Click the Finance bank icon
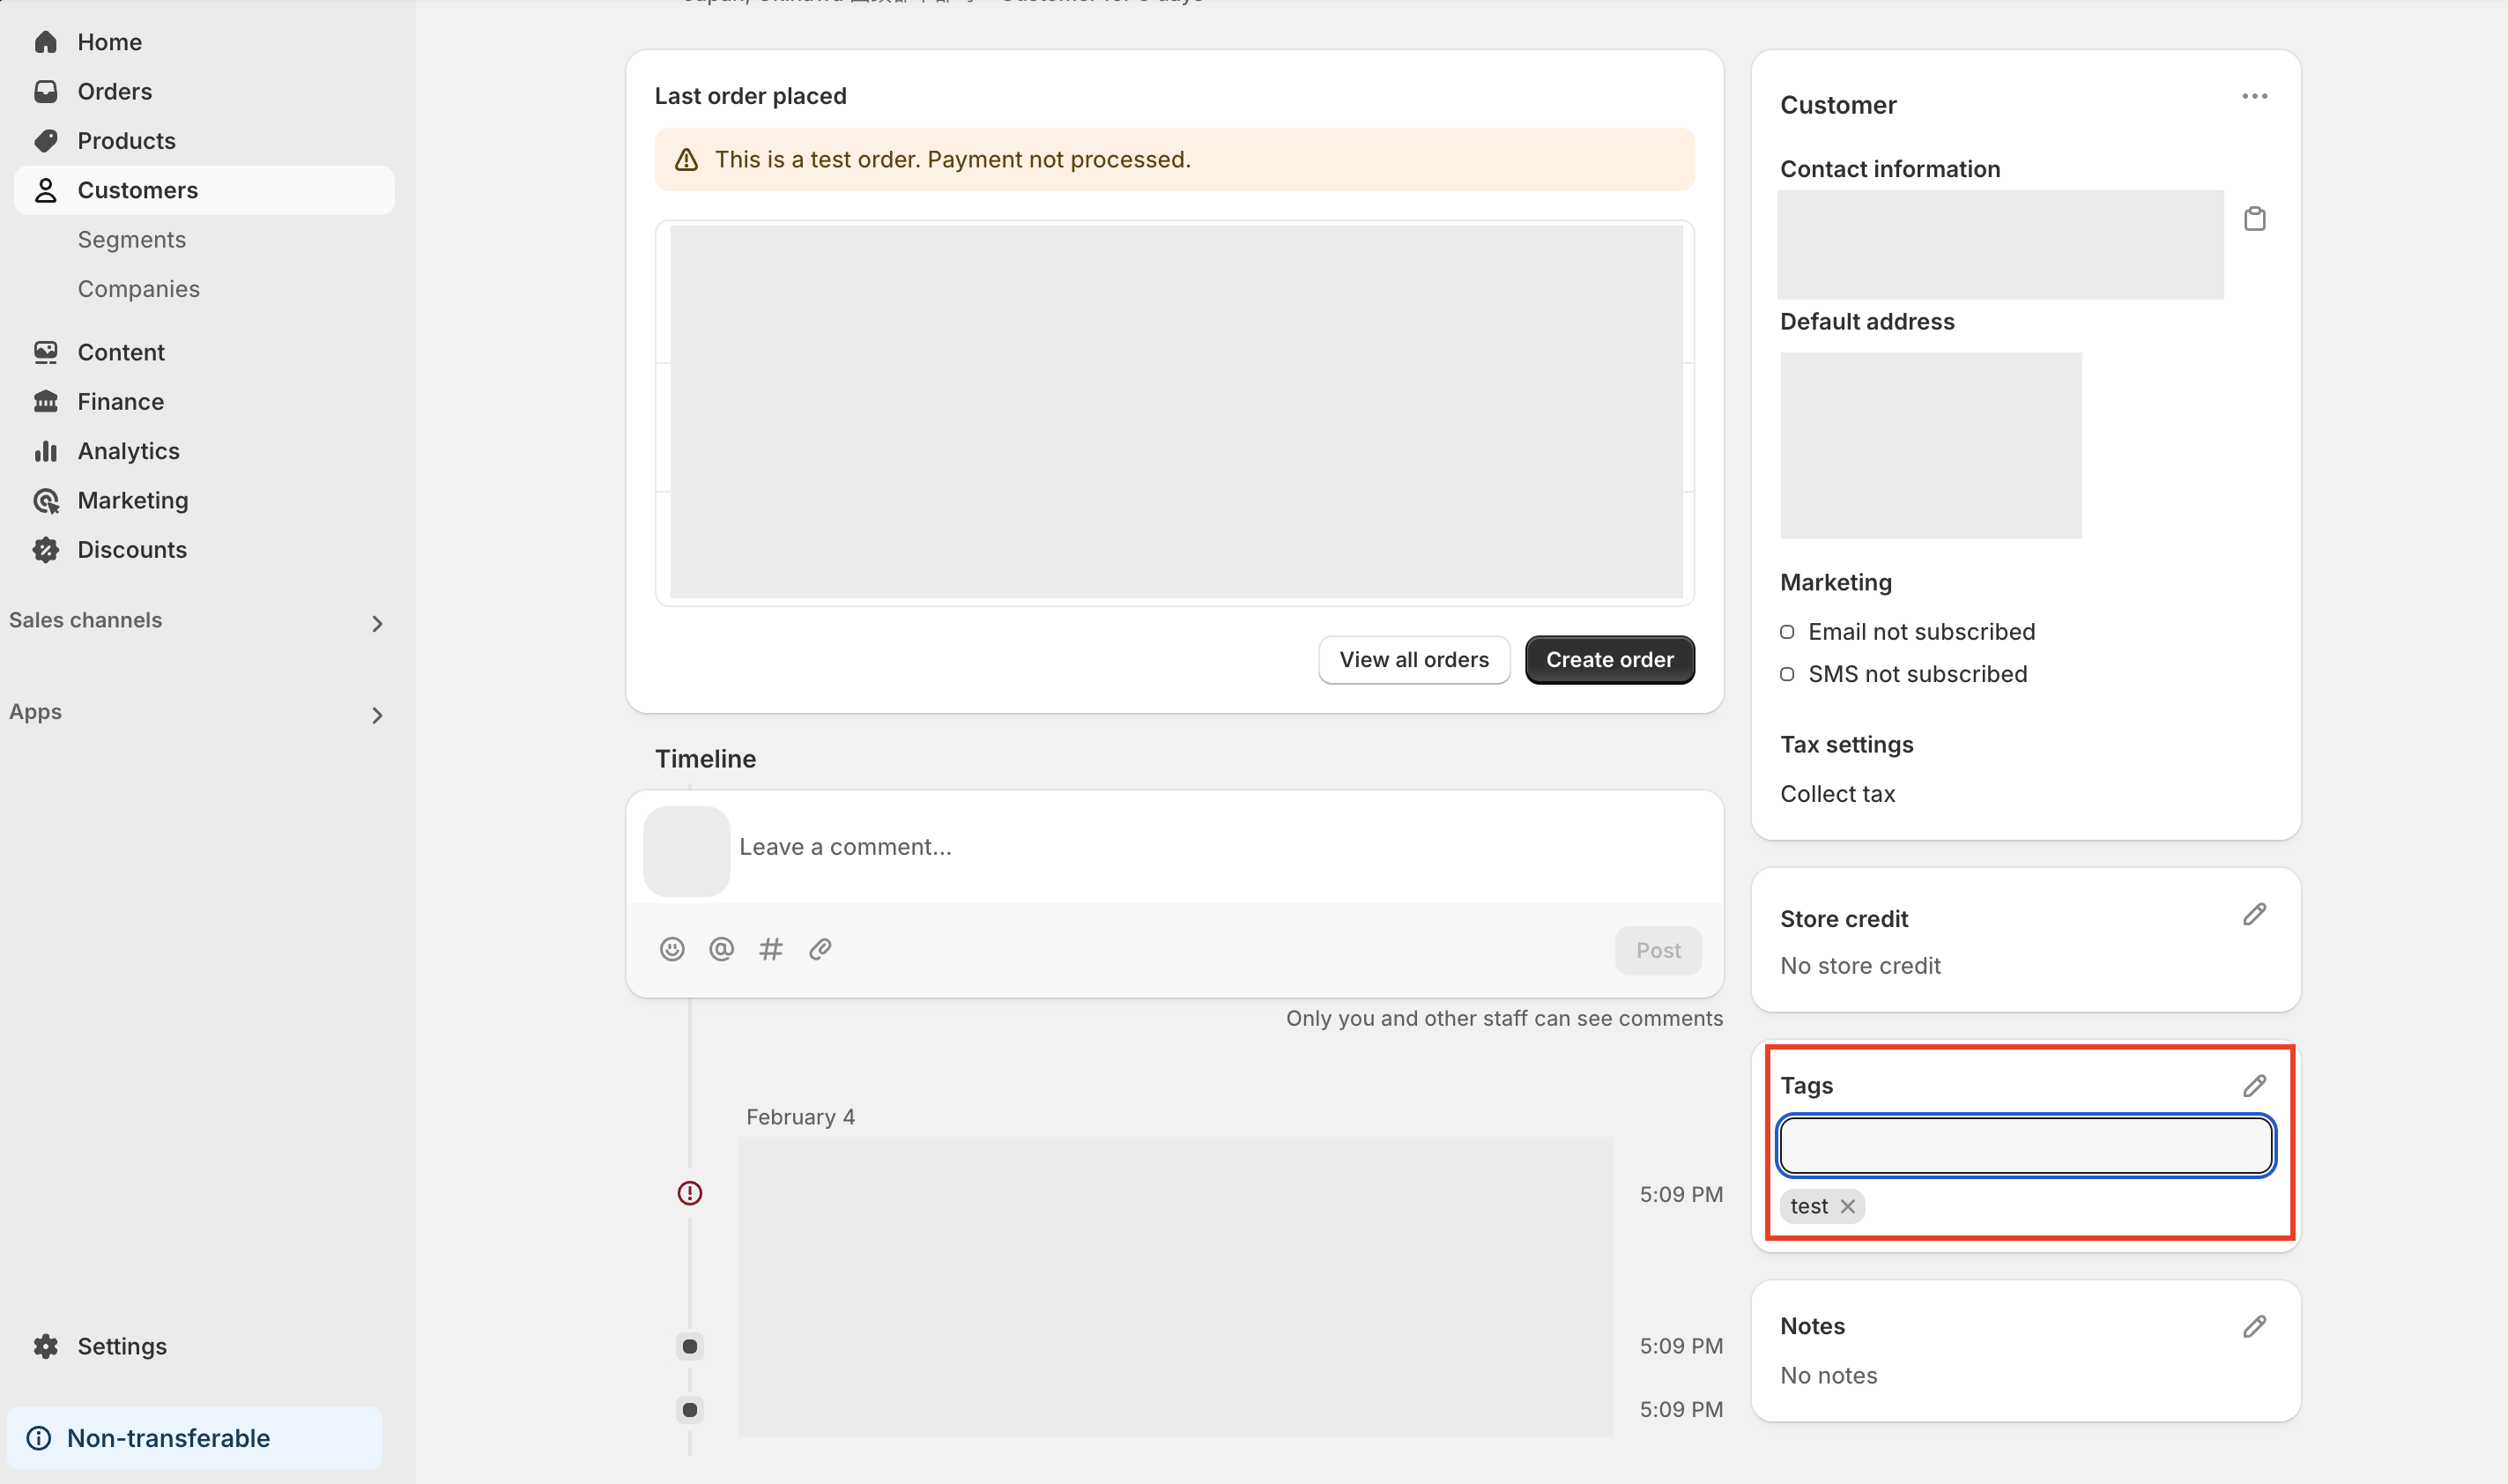2508x1484 pixels. pos(46,401)
